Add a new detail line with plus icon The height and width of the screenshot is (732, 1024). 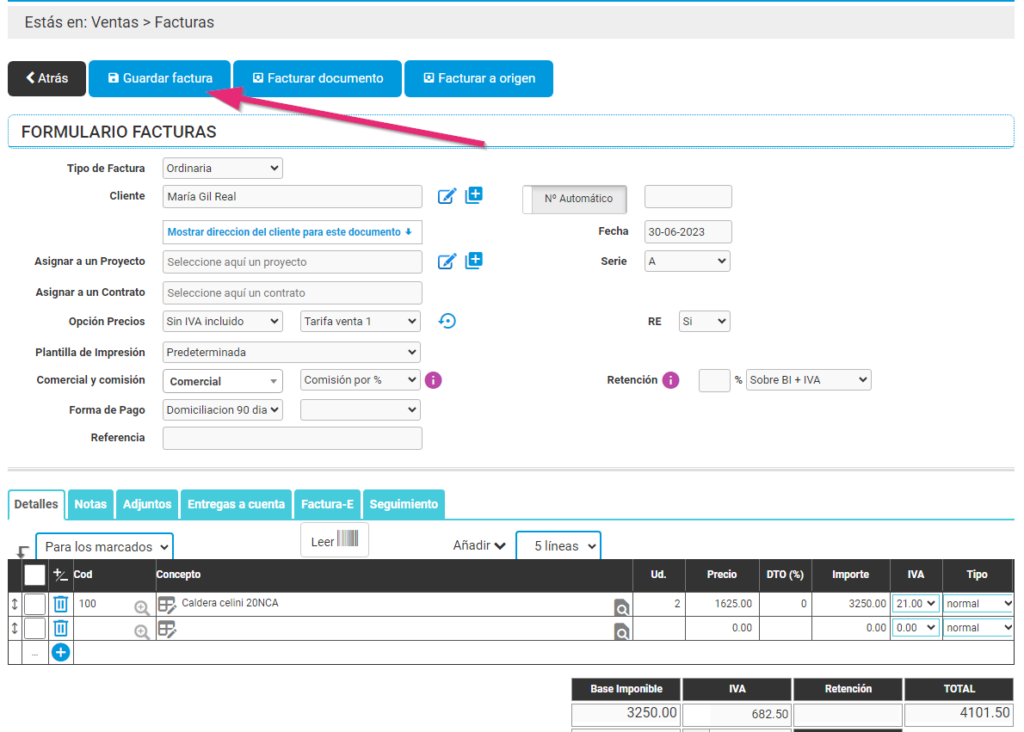click(60, 651)
